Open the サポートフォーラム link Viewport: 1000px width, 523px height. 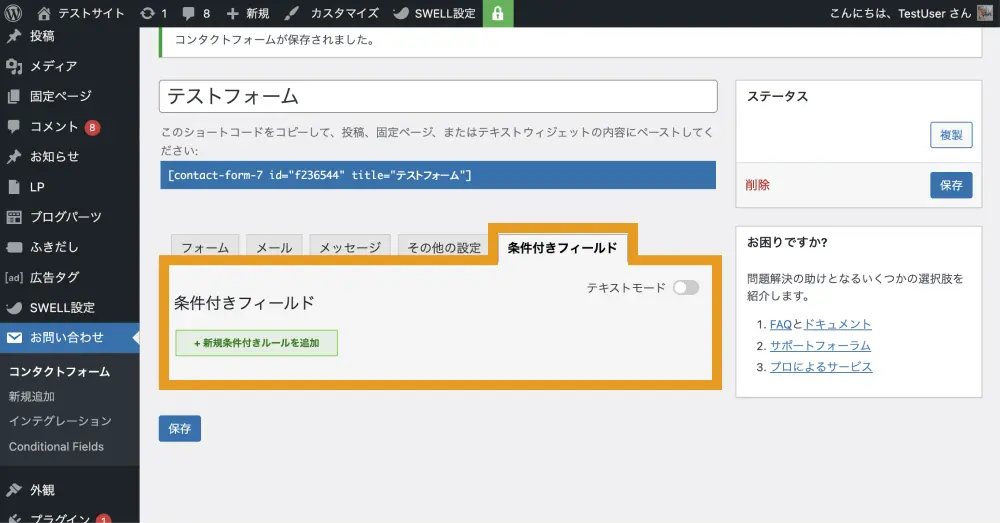click(820, 346)
